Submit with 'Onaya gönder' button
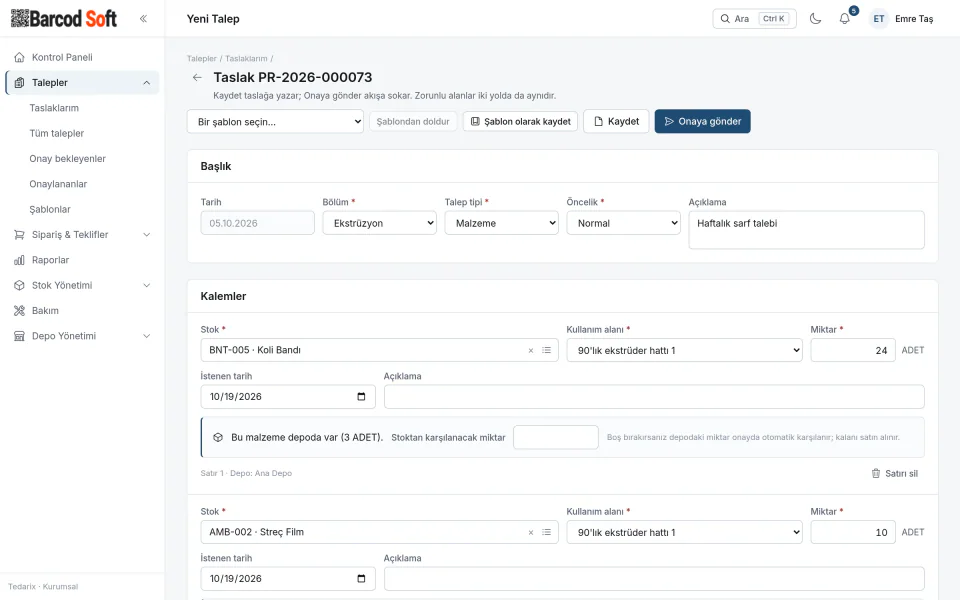Screen dimensions: 960x600 coord(702,121)
